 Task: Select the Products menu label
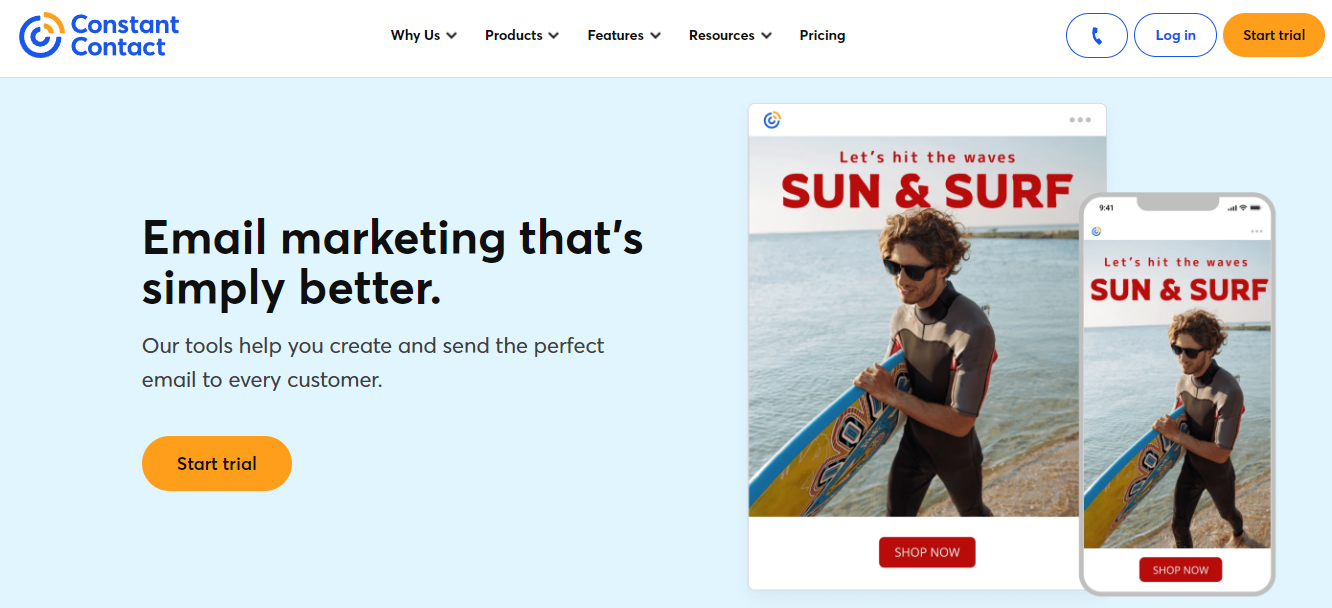coord(513,35)
